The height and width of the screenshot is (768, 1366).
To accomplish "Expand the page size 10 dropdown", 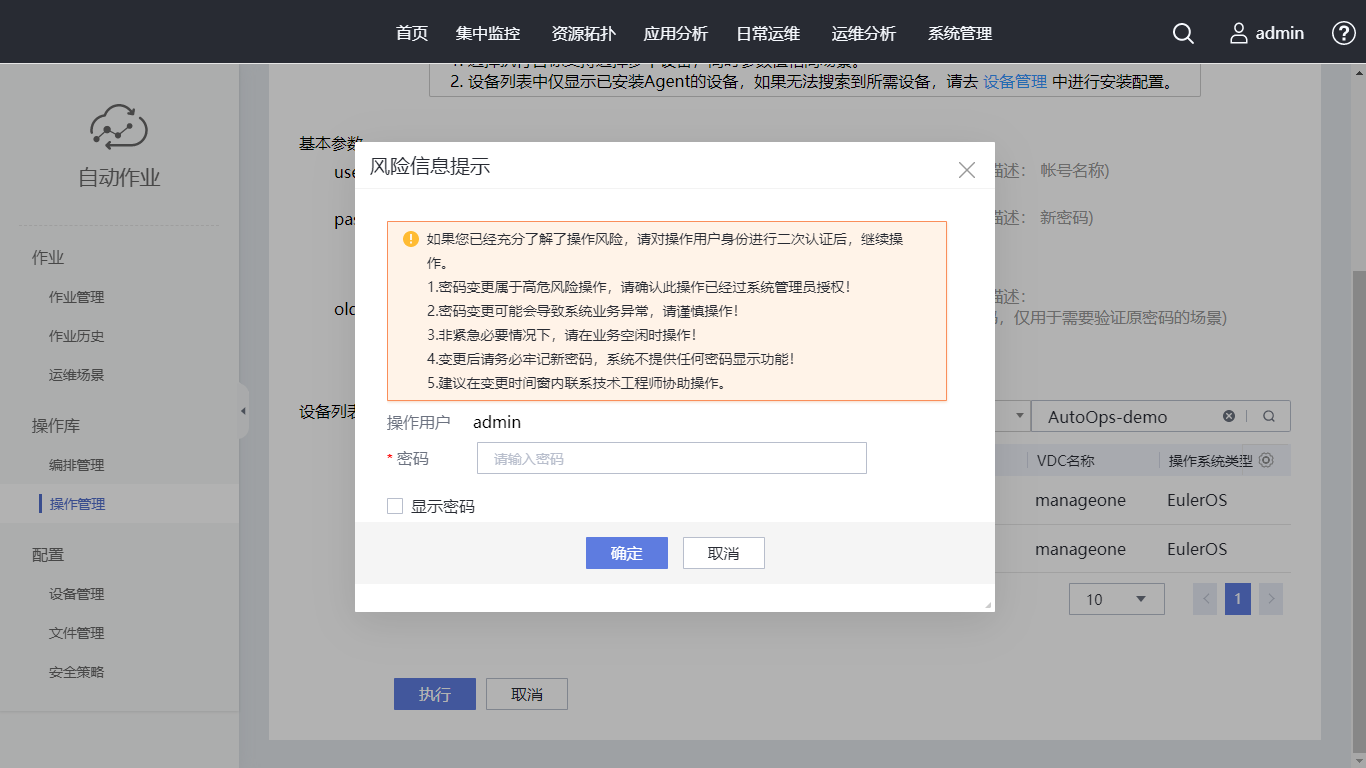I will (1116, 599).
